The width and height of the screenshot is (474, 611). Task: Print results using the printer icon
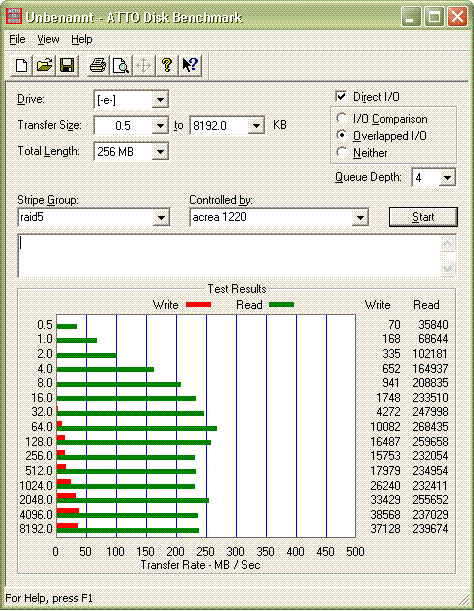(x=97, y=65)
